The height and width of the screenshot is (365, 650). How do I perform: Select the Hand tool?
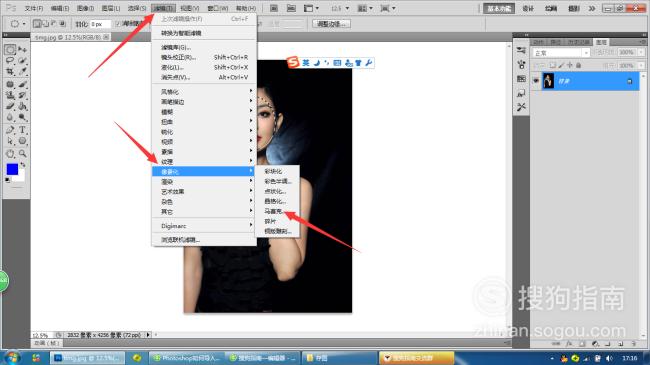(x=10, y=154)
